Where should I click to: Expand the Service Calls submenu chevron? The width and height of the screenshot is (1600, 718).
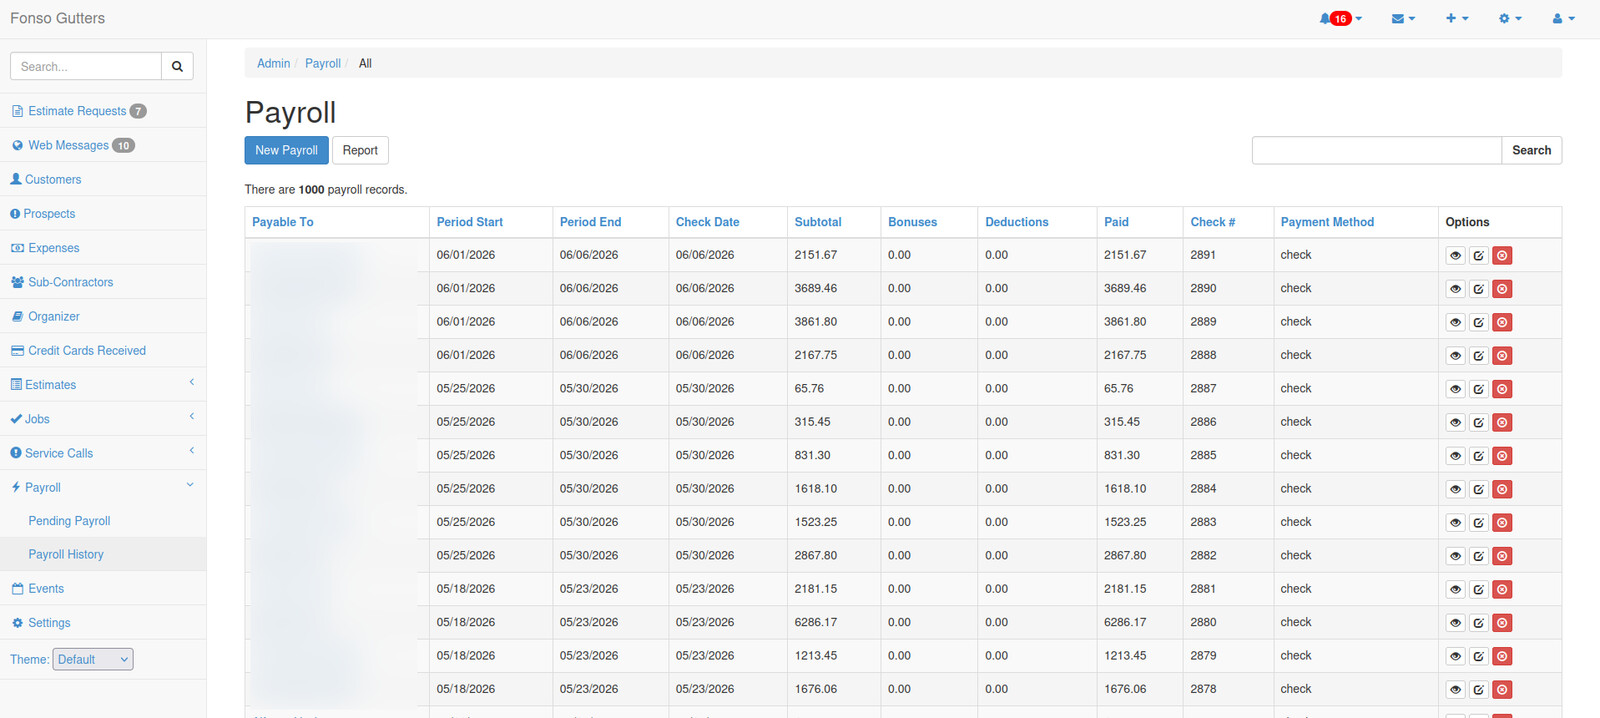pyautogui.click(x=191, y=451)
